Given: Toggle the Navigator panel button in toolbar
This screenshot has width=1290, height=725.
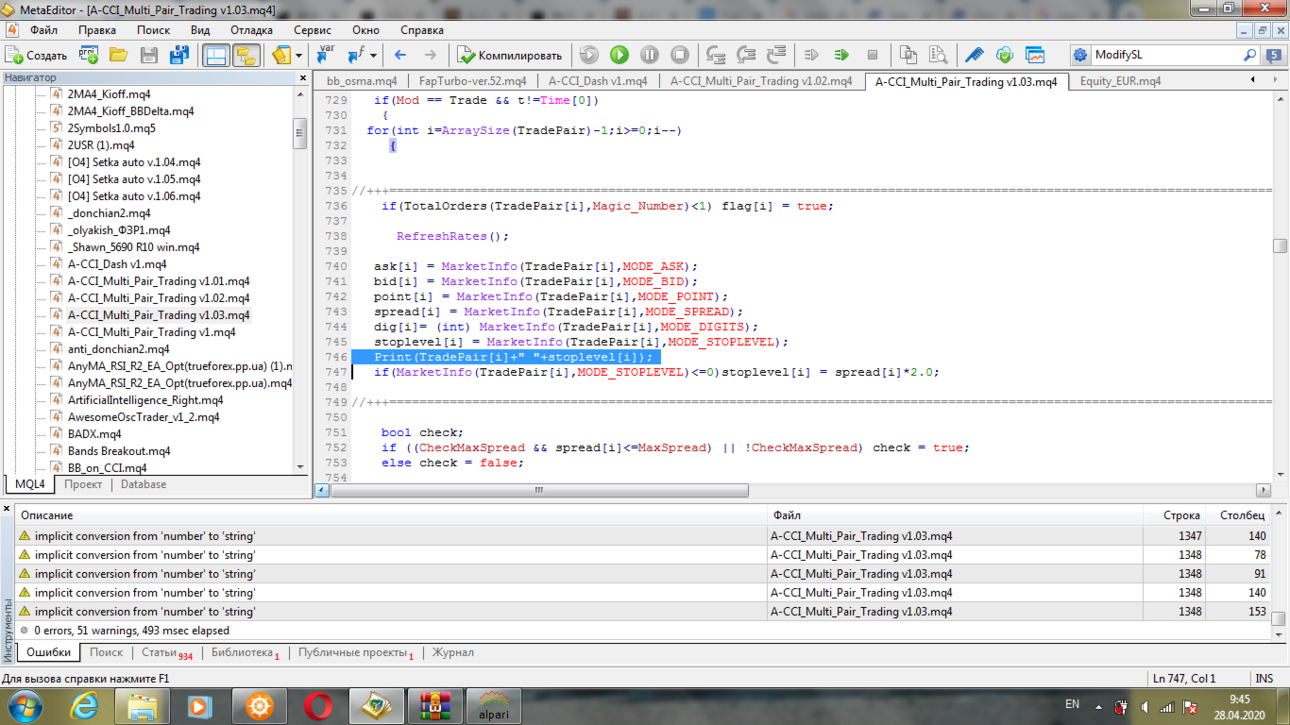Looking at the screenshot, I should click(x=216, y=55).
